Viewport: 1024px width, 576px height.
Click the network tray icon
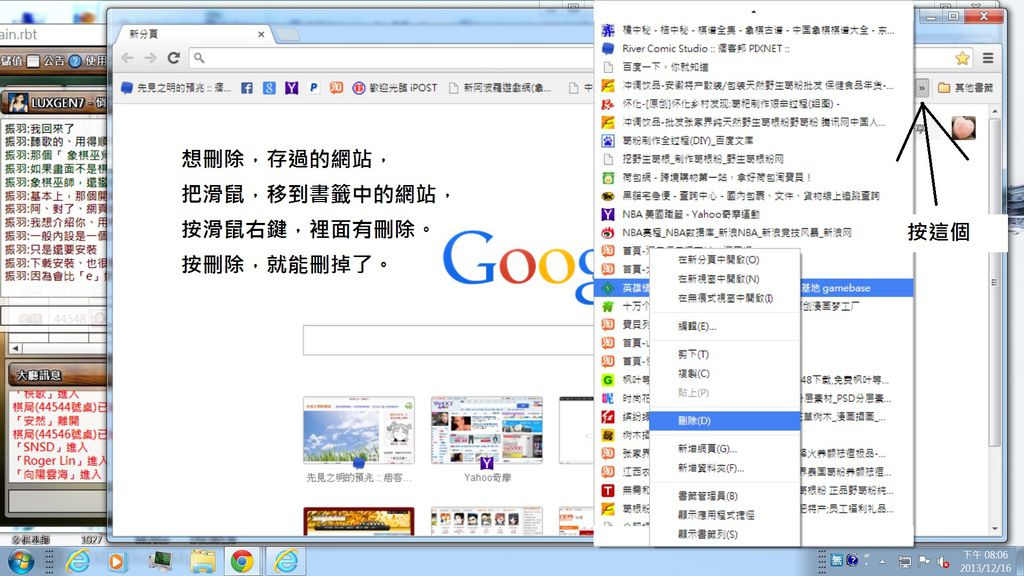[x=904, y=561]
